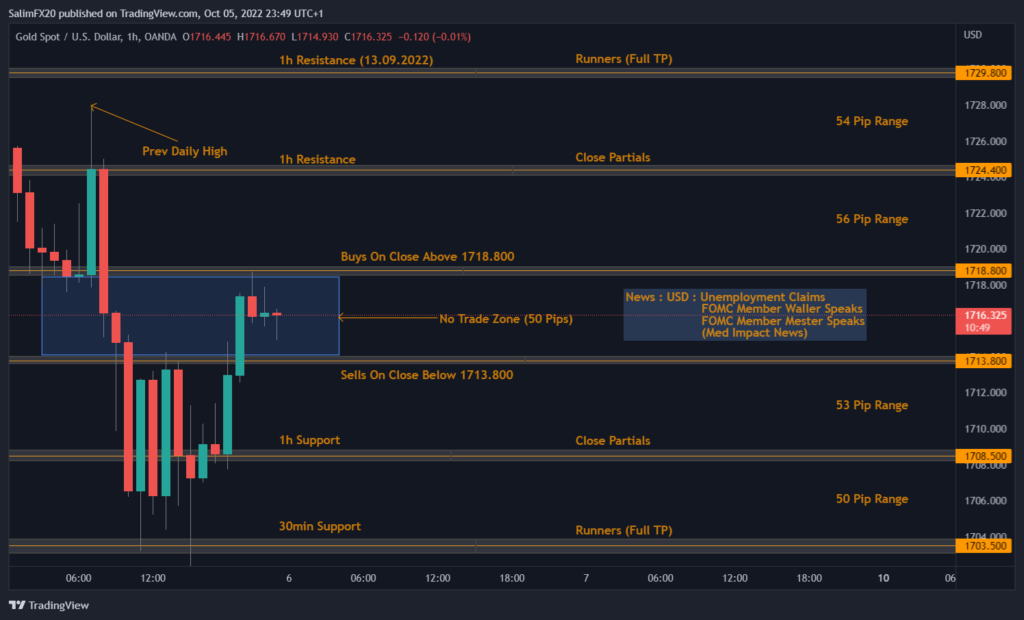Click the Buys On Close Above 1718.800 label
Viewport: 1024px width, 620px height.
(x=425, y=256)
